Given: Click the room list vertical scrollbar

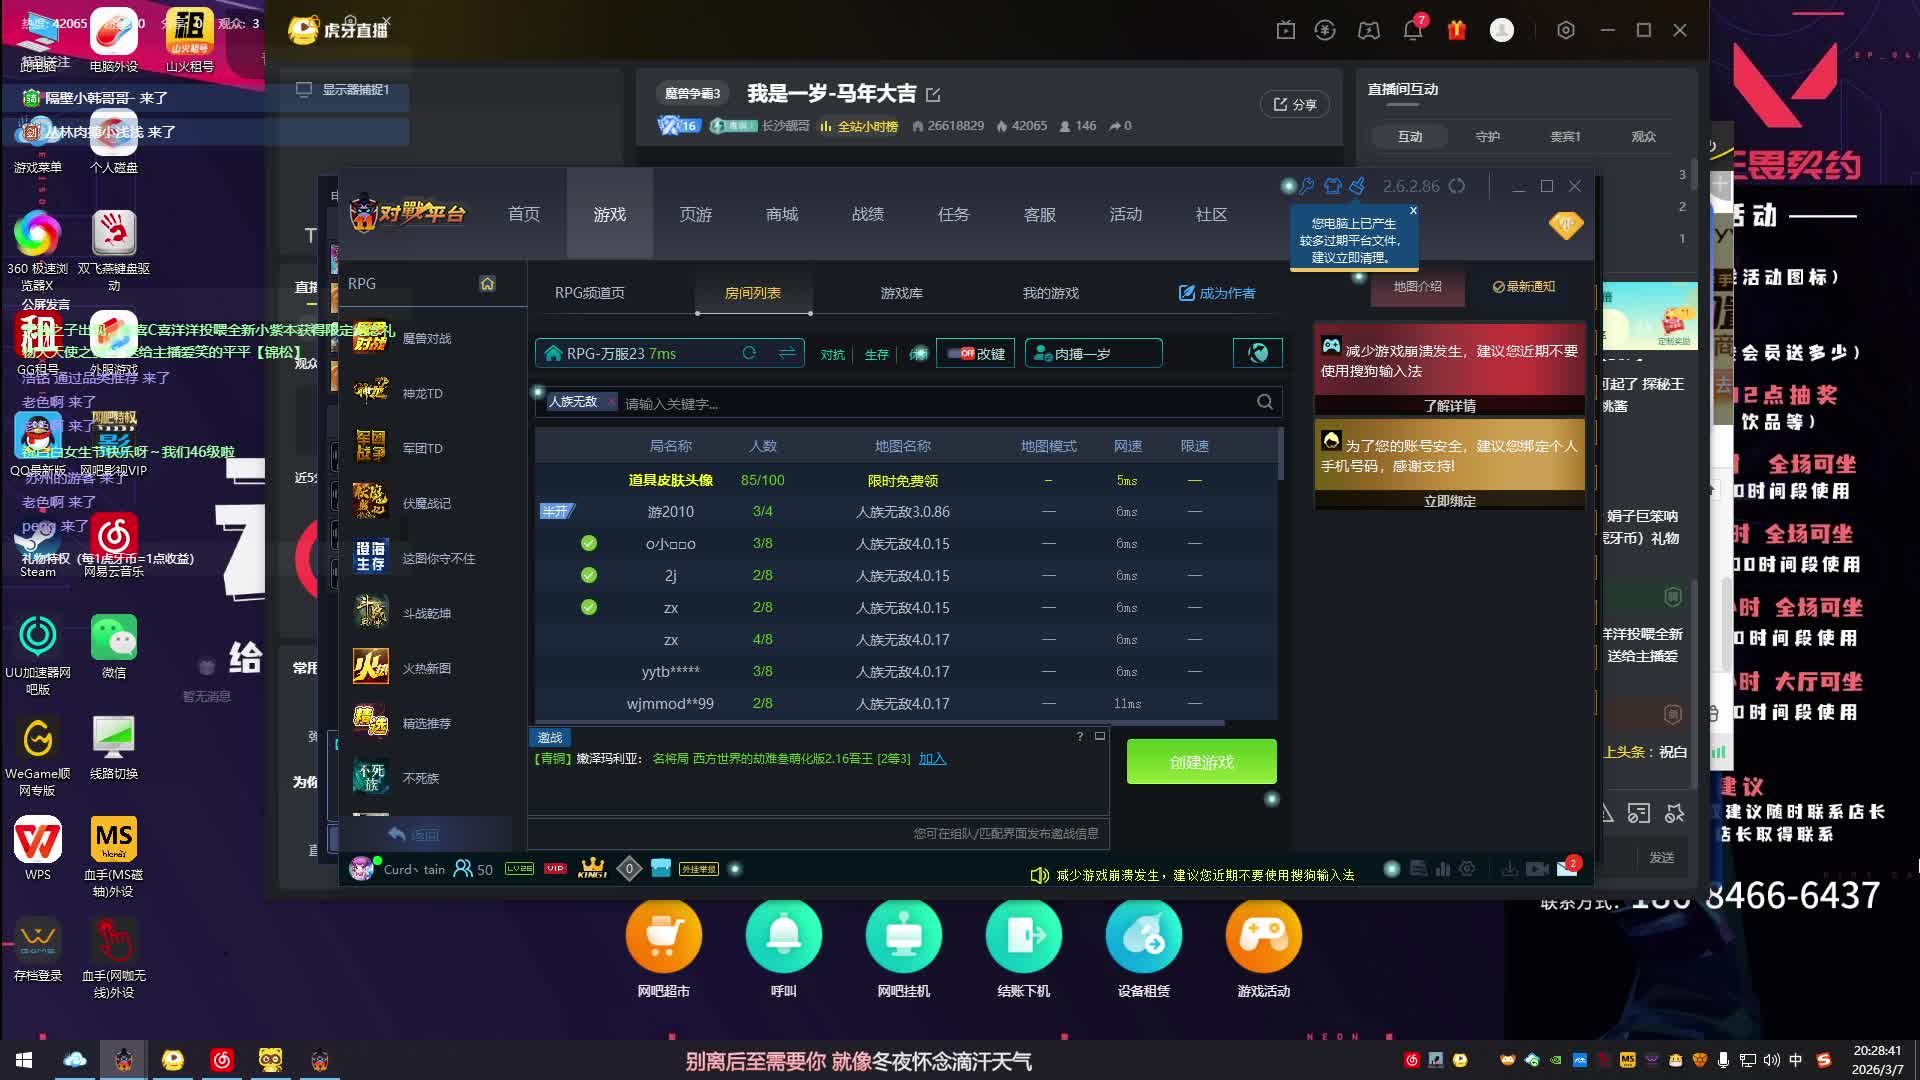Looking at the screenshot, I should 1281,455.
